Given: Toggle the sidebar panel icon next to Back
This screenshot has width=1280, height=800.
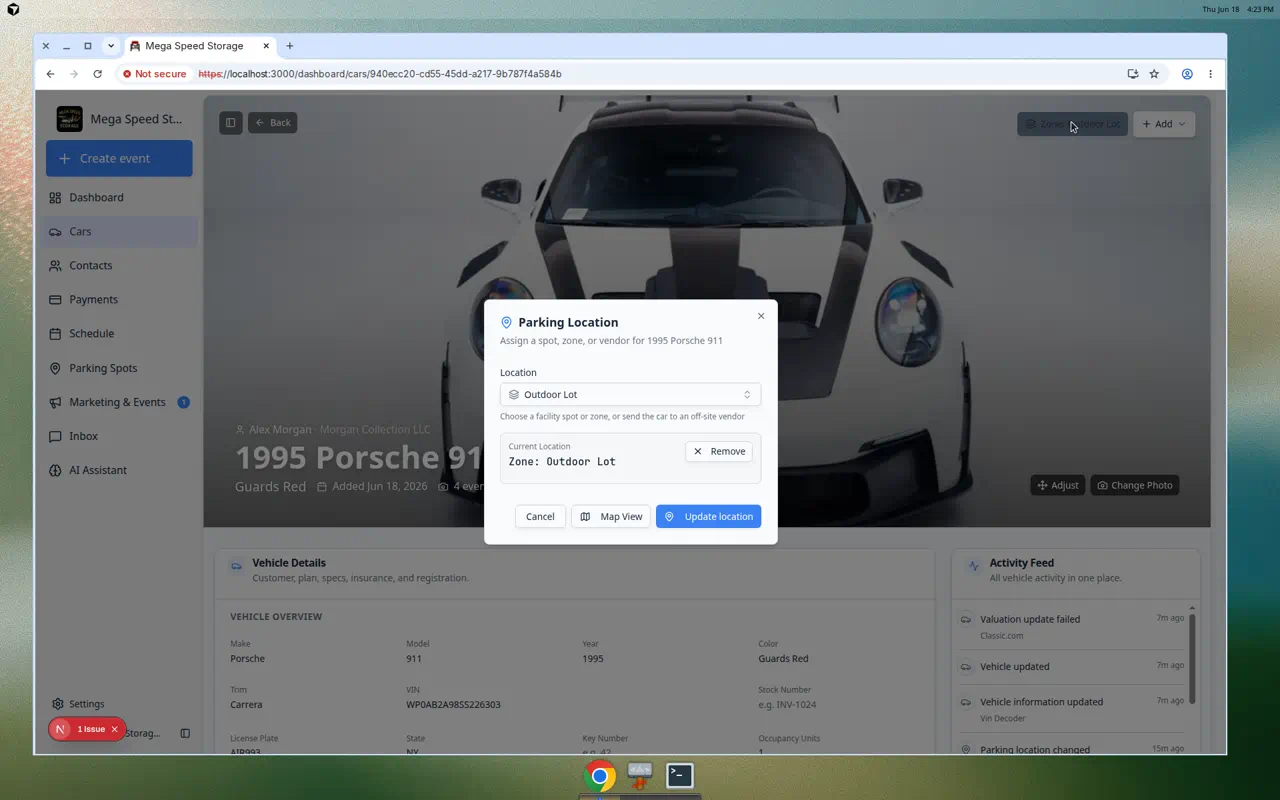Looking at the screenshot, I should [x=230, y=123].
